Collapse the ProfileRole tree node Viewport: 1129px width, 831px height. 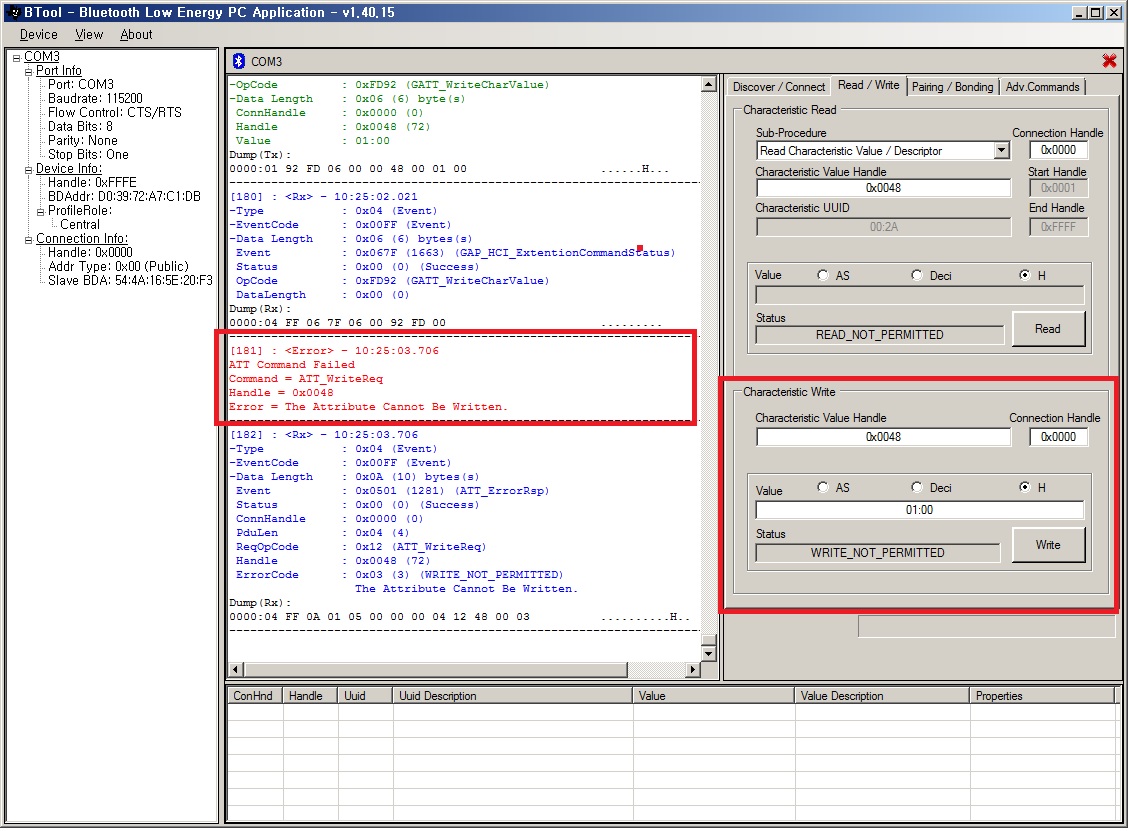pyautogui.click(x=41, y=212)
